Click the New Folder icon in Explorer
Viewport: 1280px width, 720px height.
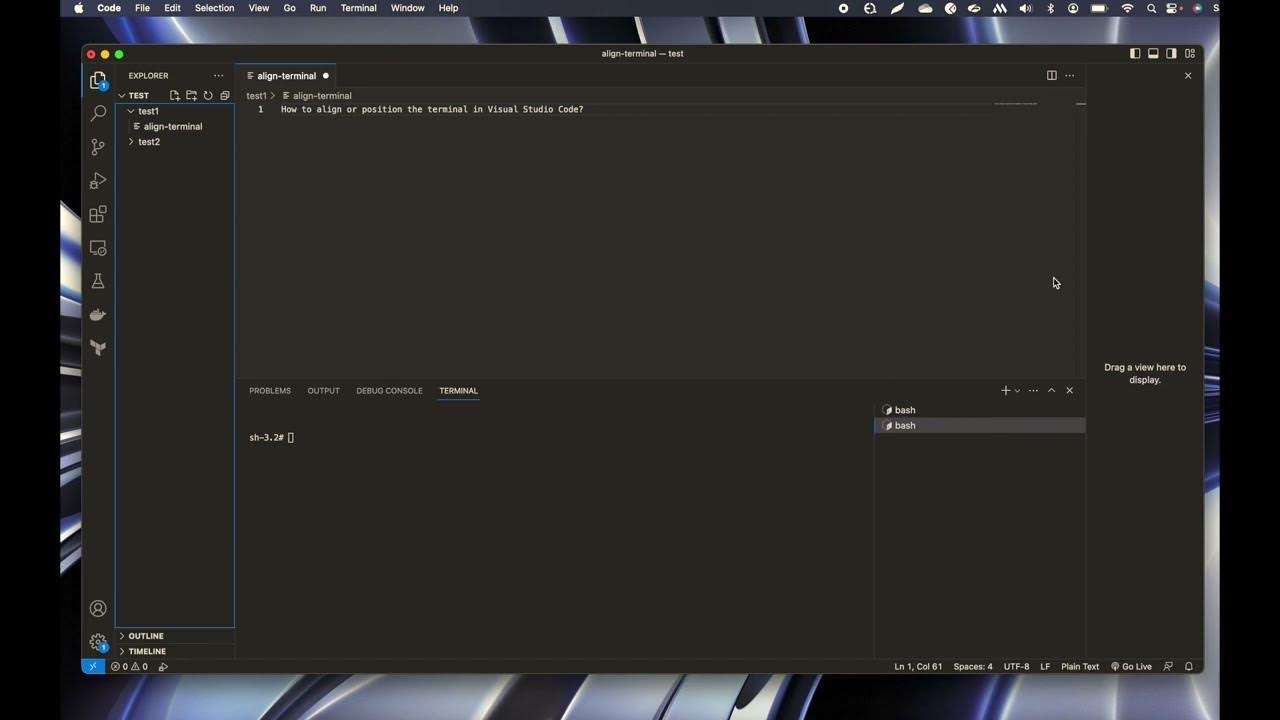tap(191, 96)
